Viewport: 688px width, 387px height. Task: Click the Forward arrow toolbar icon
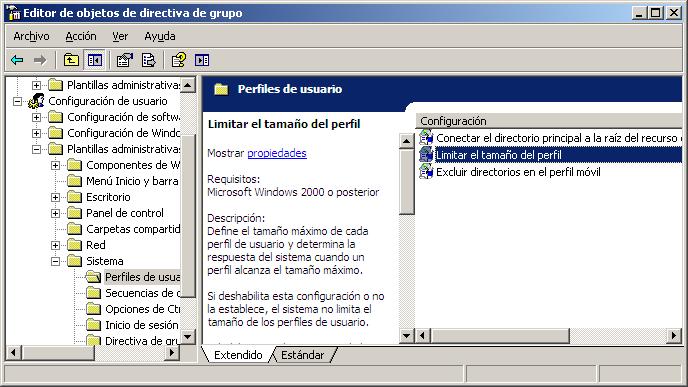point(40,60)
